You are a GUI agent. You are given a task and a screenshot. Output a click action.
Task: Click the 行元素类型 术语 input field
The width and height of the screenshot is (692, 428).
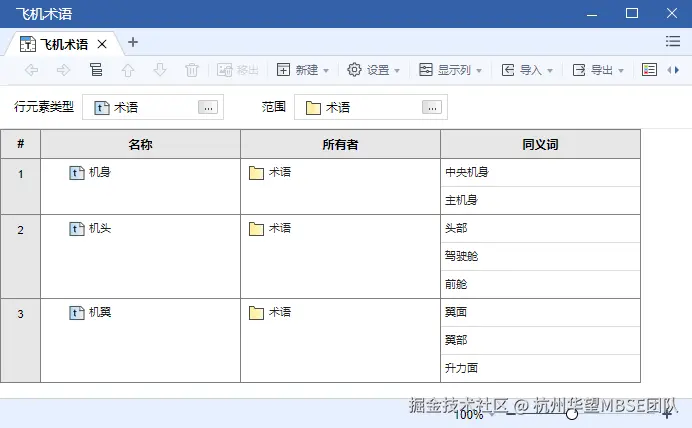pyautogui.click(x=153, y=107)
